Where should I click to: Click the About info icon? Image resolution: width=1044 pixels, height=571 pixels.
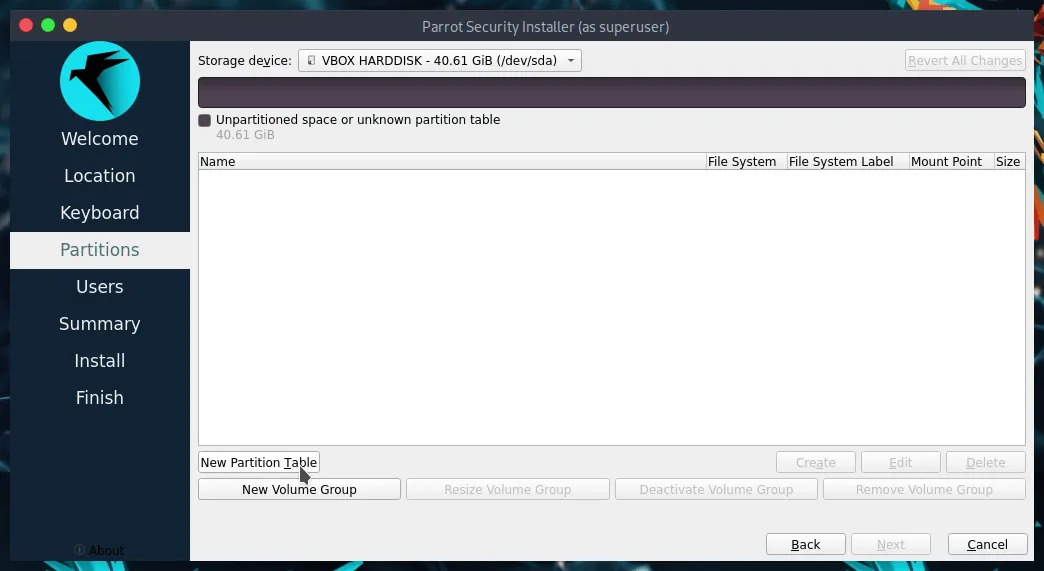[x=79, y=550]
